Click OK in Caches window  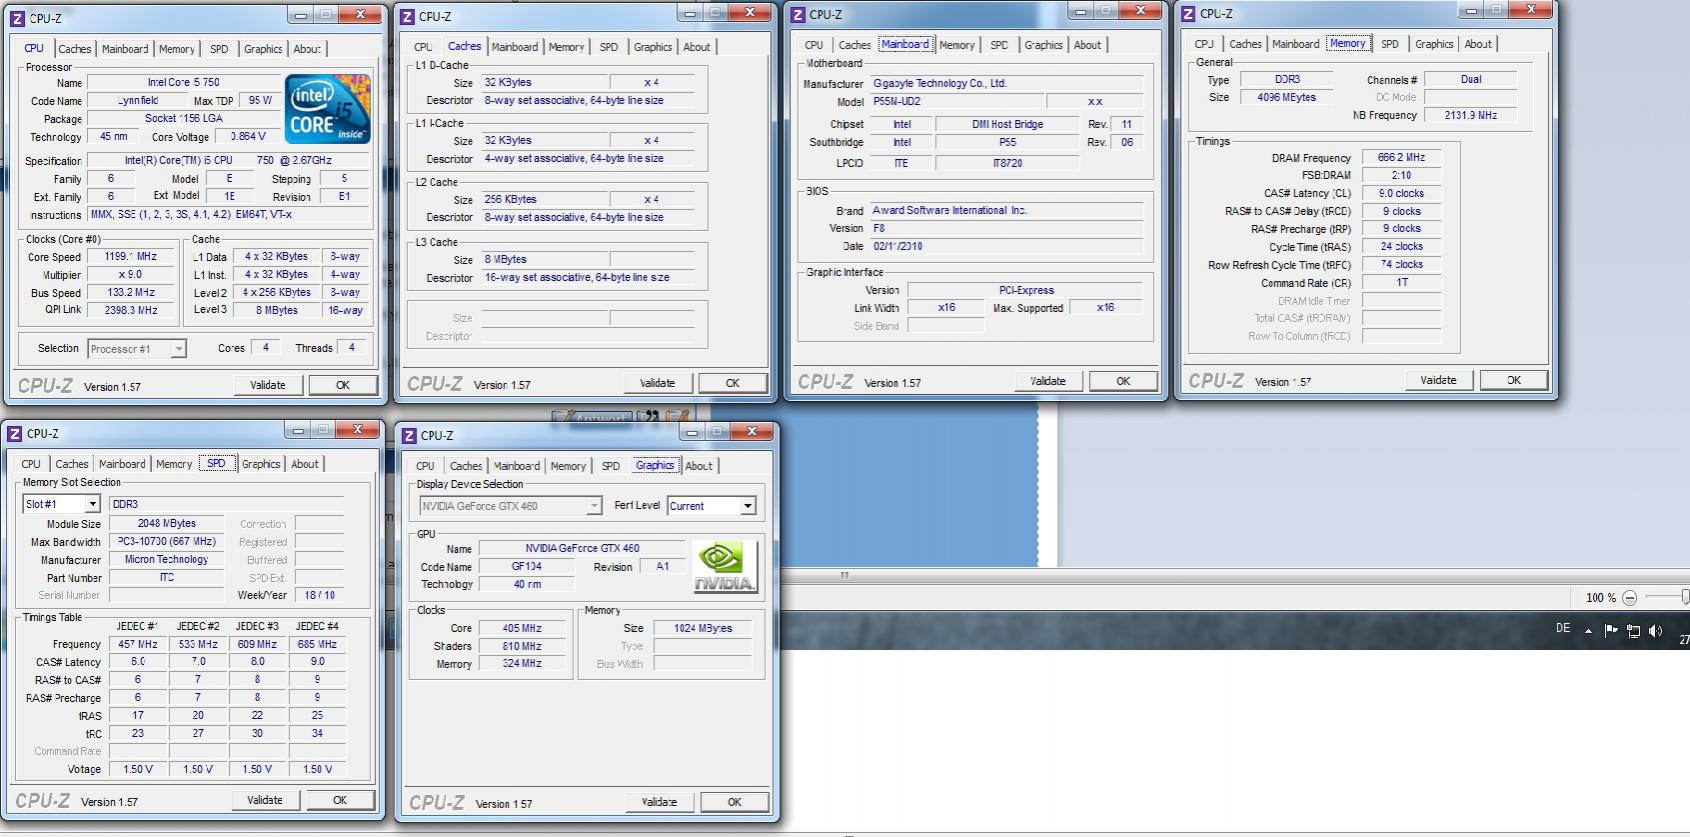point(733,383)
